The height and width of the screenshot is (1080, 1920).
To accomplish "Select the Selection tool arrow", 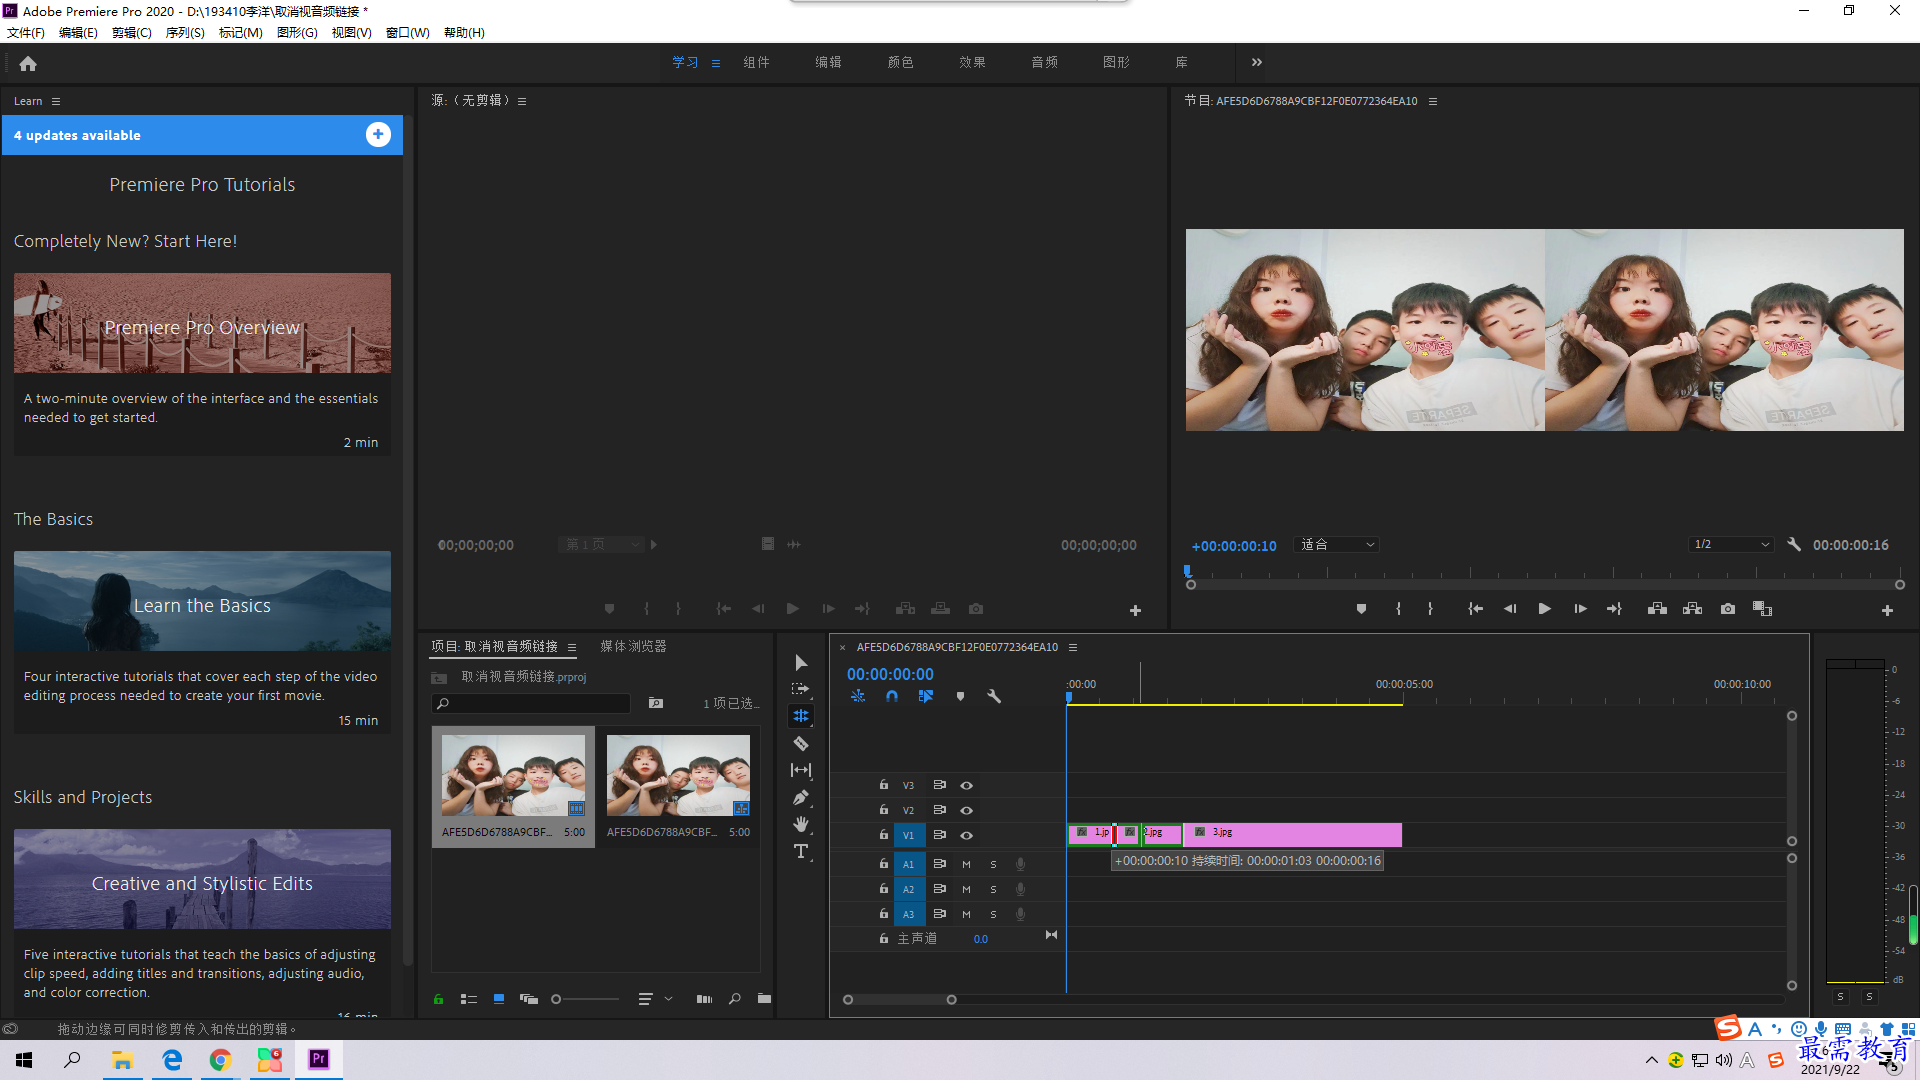I will pyautogui.click(x=801, y=663).
